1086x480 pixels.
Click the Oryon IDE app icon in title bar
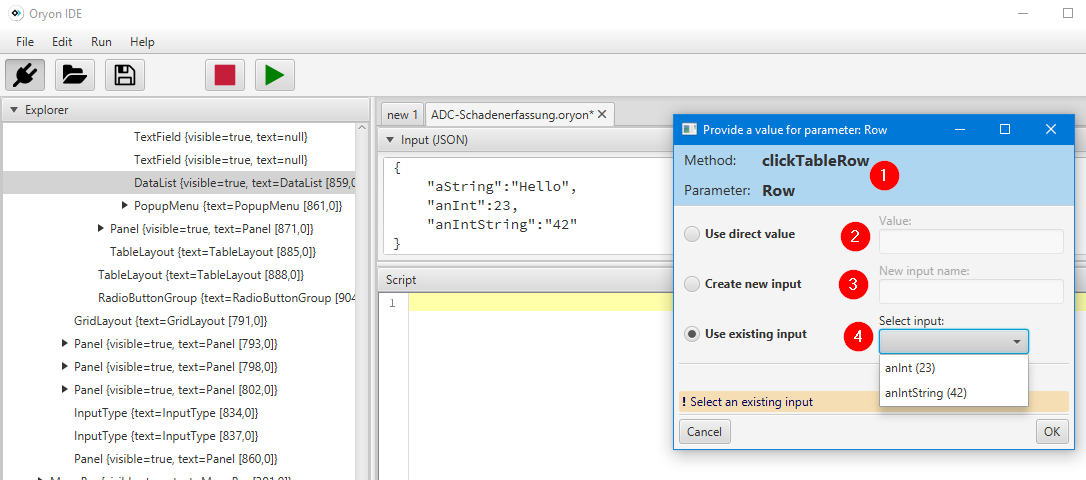[16, 14]
